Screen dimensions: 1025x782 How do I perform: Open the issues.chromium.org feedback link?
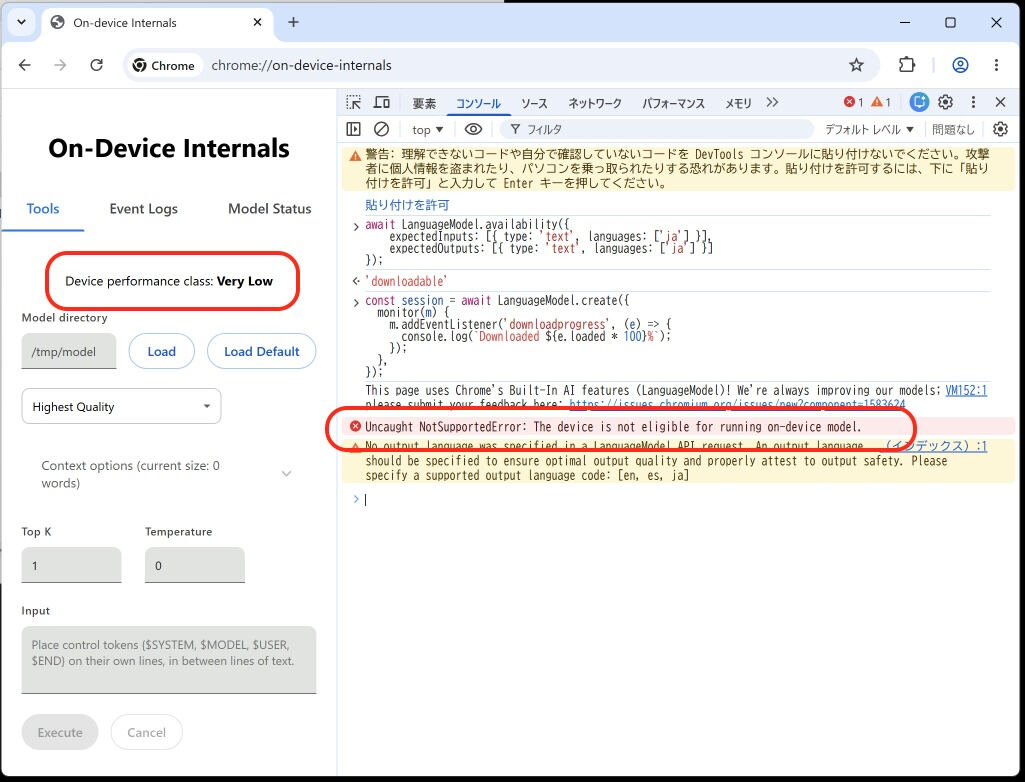pyautogui.click(x=737, y=404)
